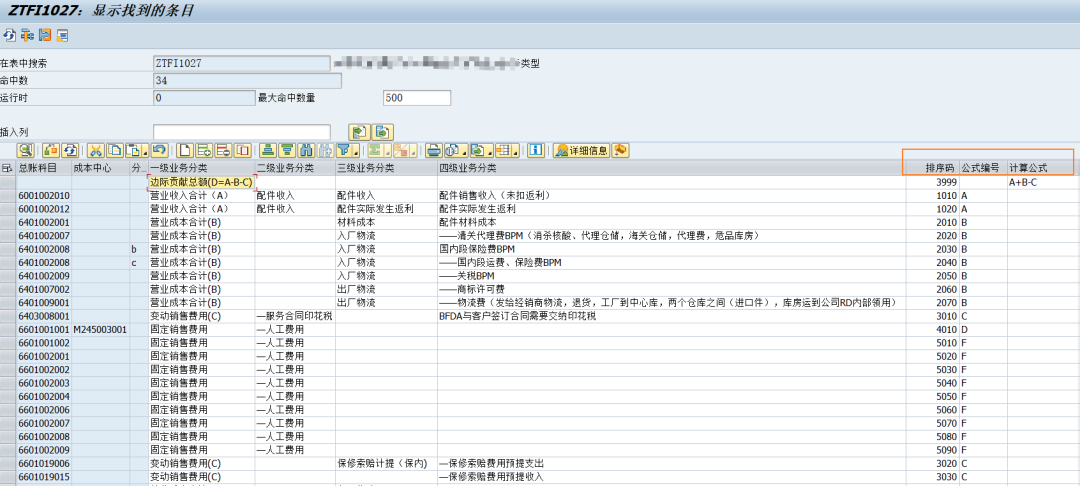1080x486 pixels.
Task: Open the Export dropdown in grid toolbar
Action: 482,150
